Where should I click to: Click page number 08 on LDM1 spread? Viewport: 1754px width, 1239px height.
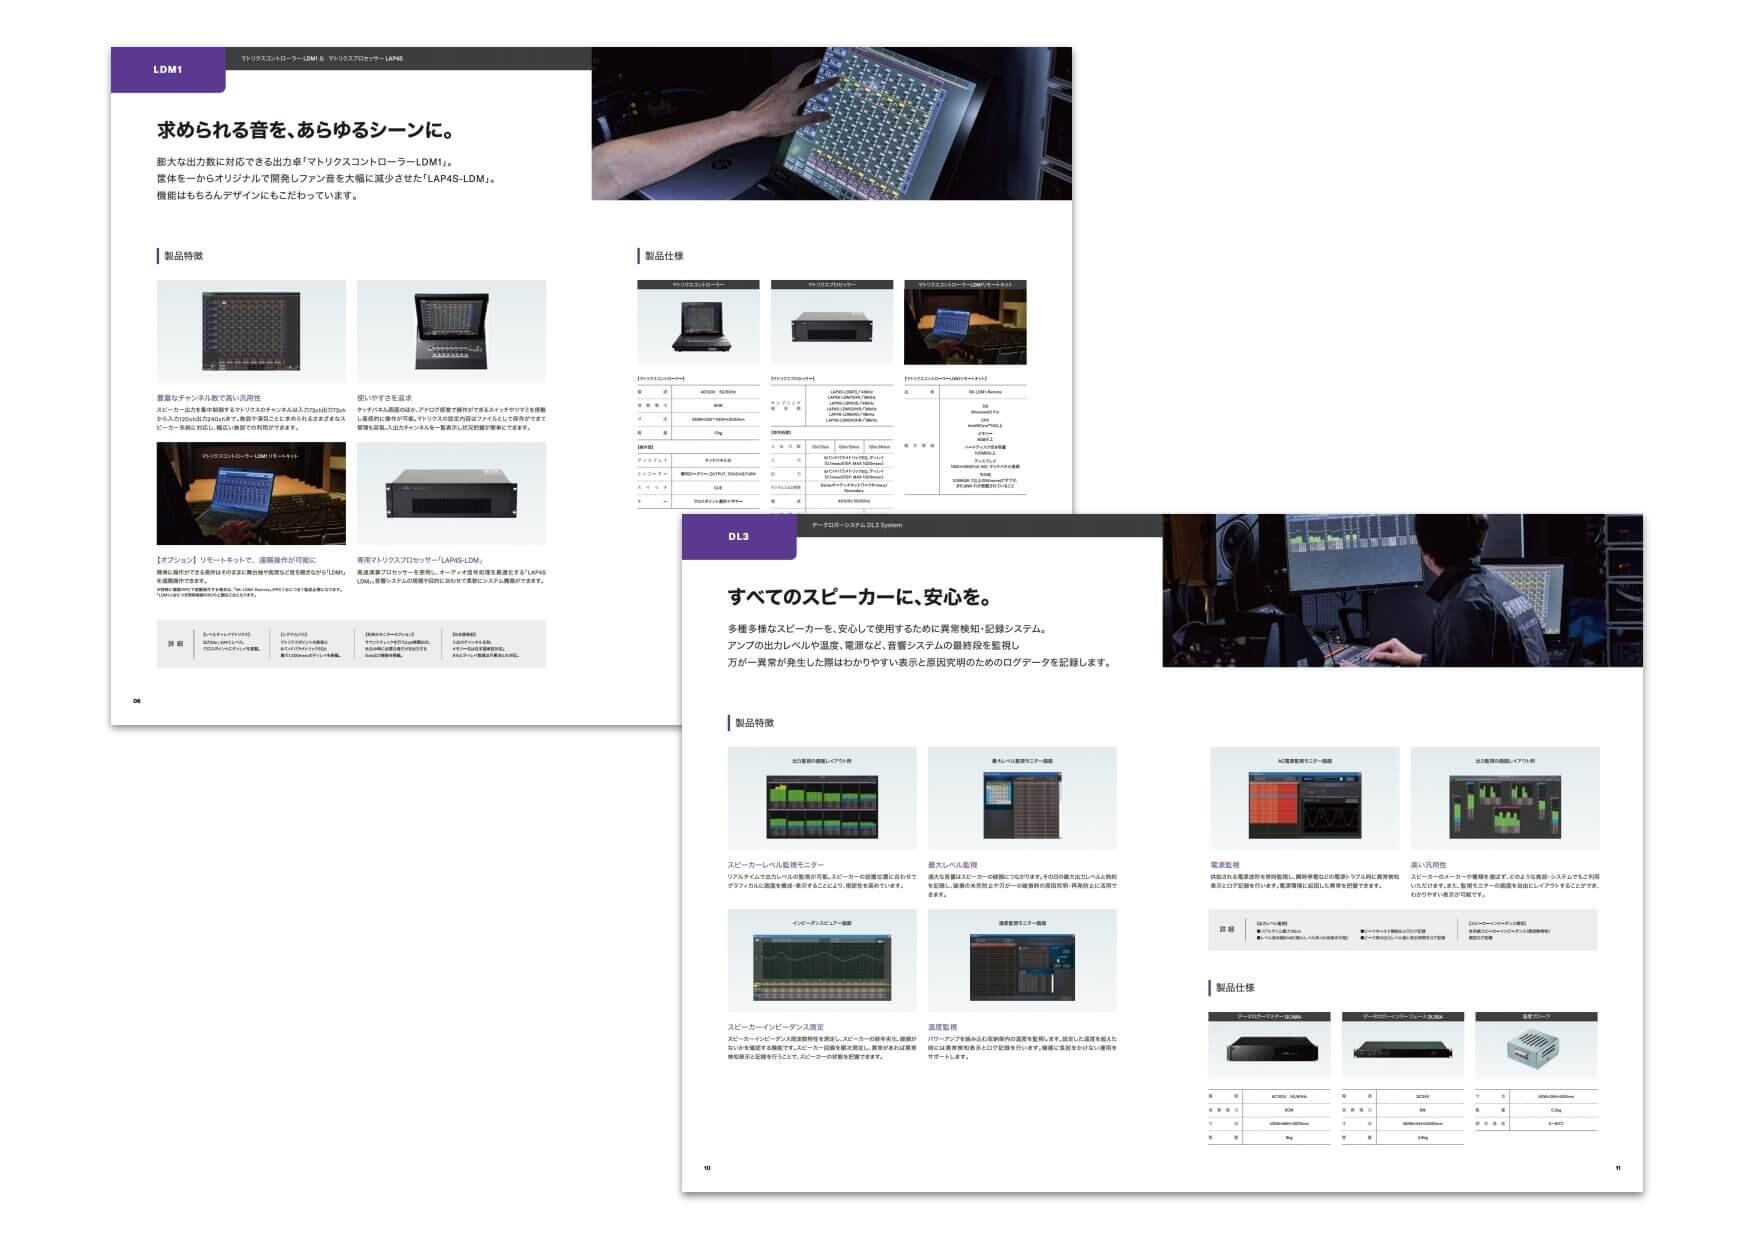(x=137, y=701)
